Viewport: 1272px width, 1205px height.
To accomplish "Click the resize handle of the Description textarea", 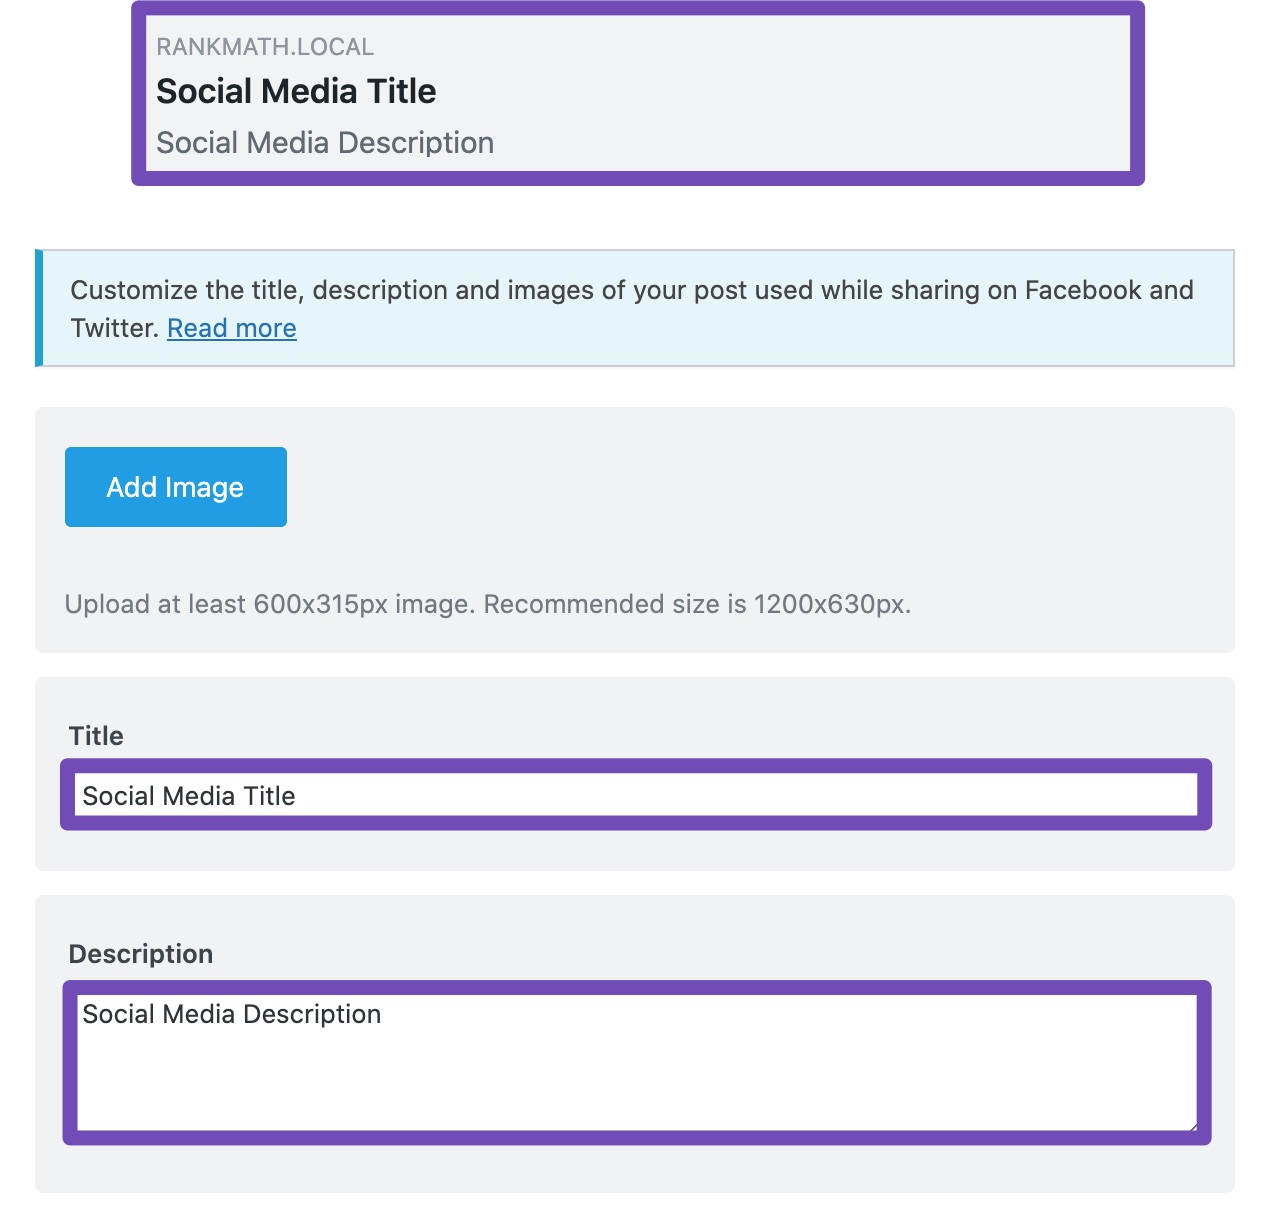I will tap(1193, 1127).
